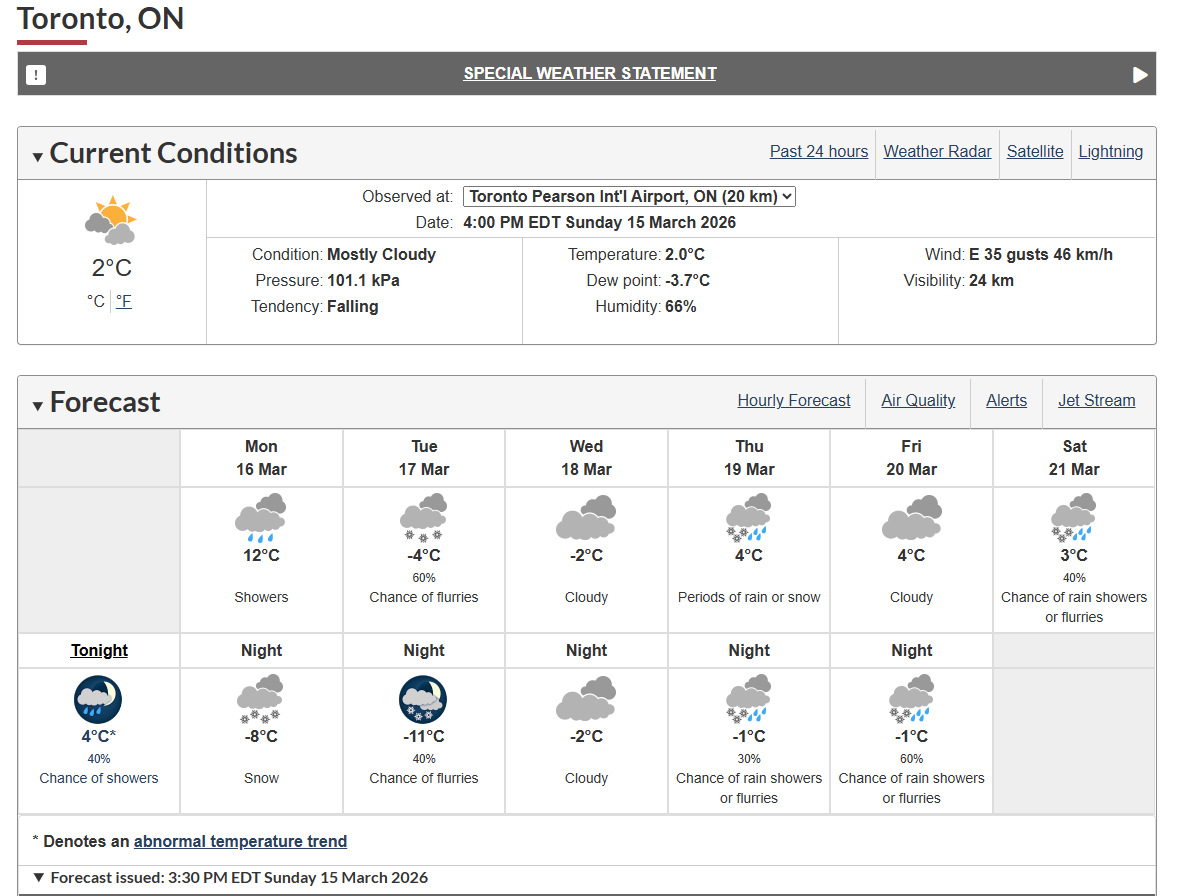Viewport: 1186px width, 896px height.
Task: Click the Tonight forecast heading link
Action: click(x=99, y=651)
